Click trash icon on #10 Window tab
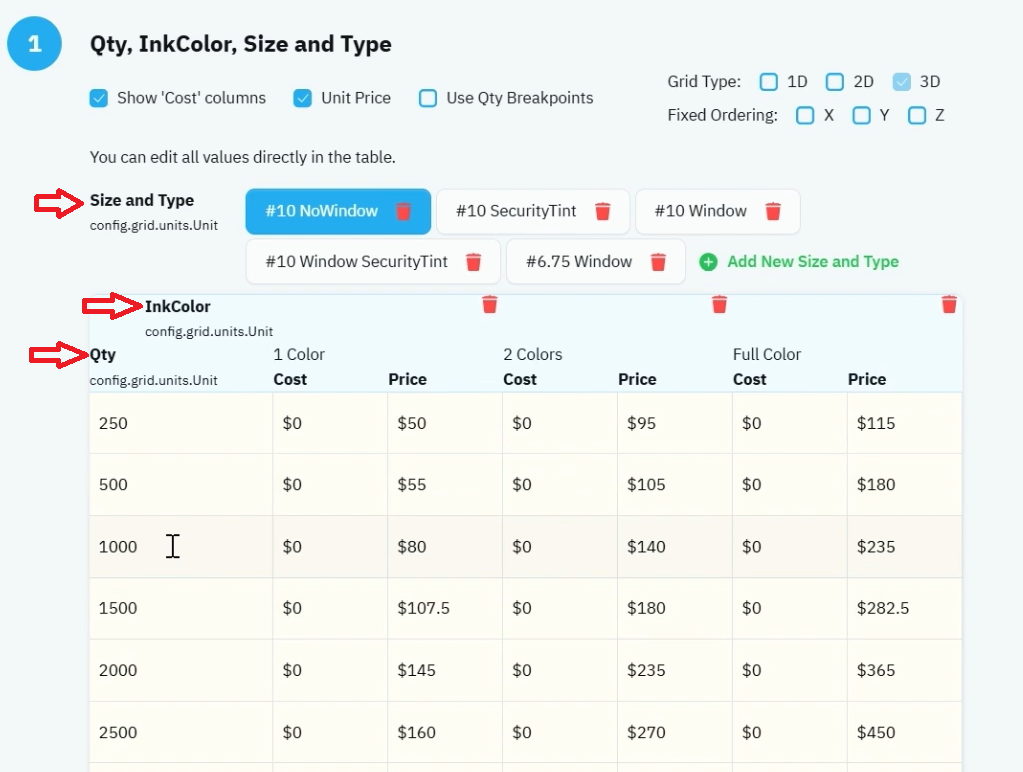 pyautogui.click(x=773, y=211)
